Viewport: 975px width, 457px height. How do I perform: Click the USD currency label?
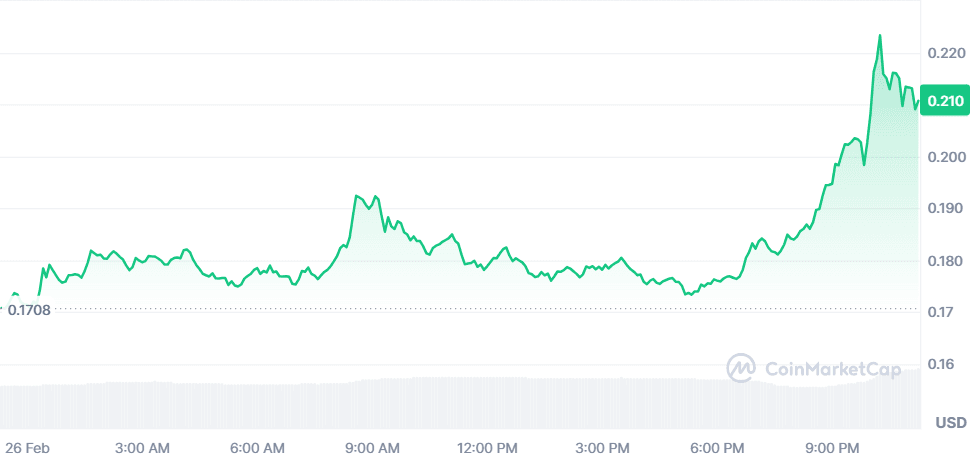(950, 423)
